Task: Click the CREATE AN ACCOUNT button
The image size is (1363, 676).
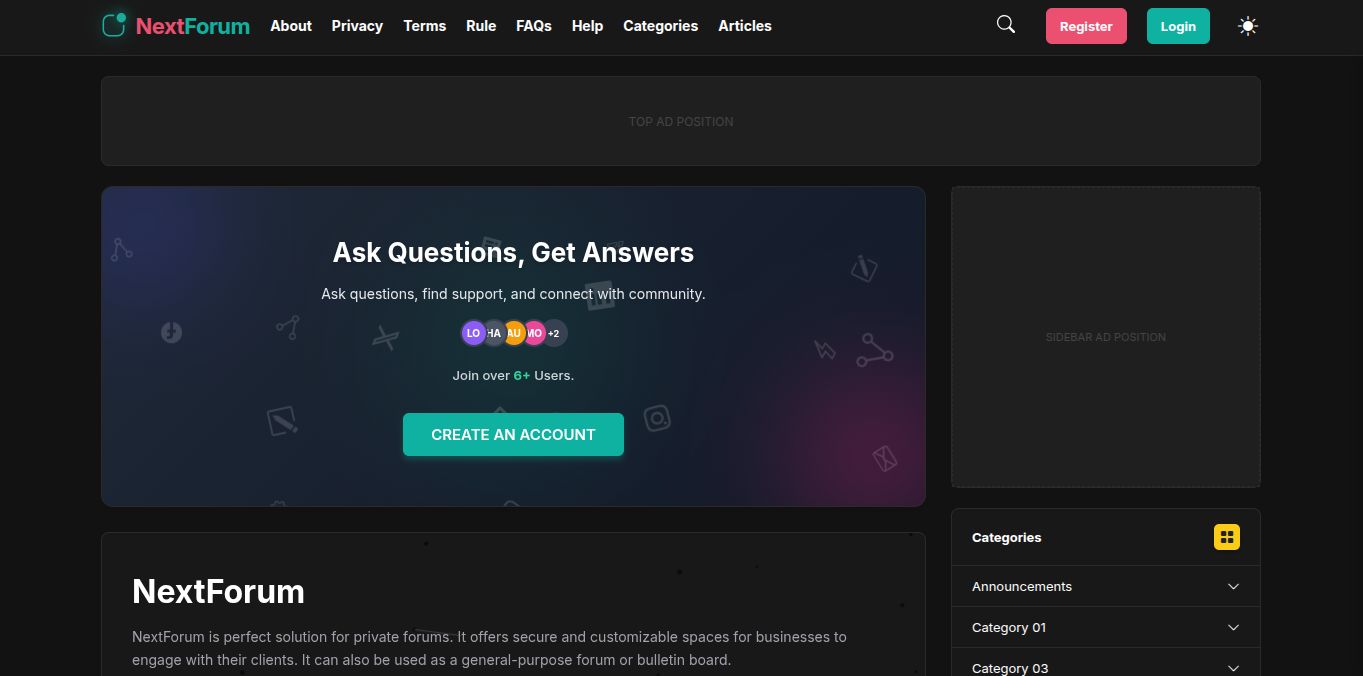Action: [513, 434]
